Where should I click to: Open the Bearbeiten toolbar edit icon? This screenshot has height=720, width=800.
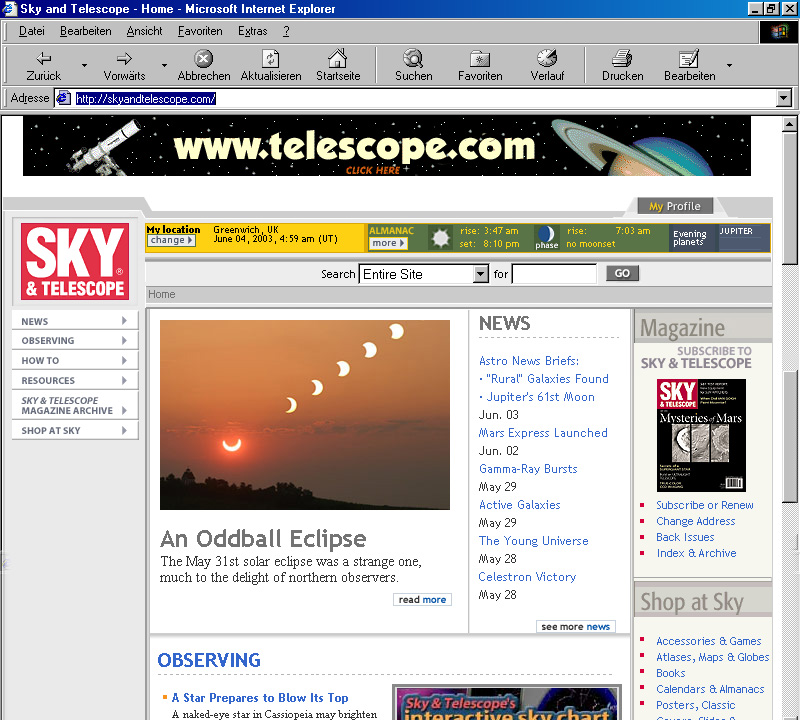coord(689,65)
